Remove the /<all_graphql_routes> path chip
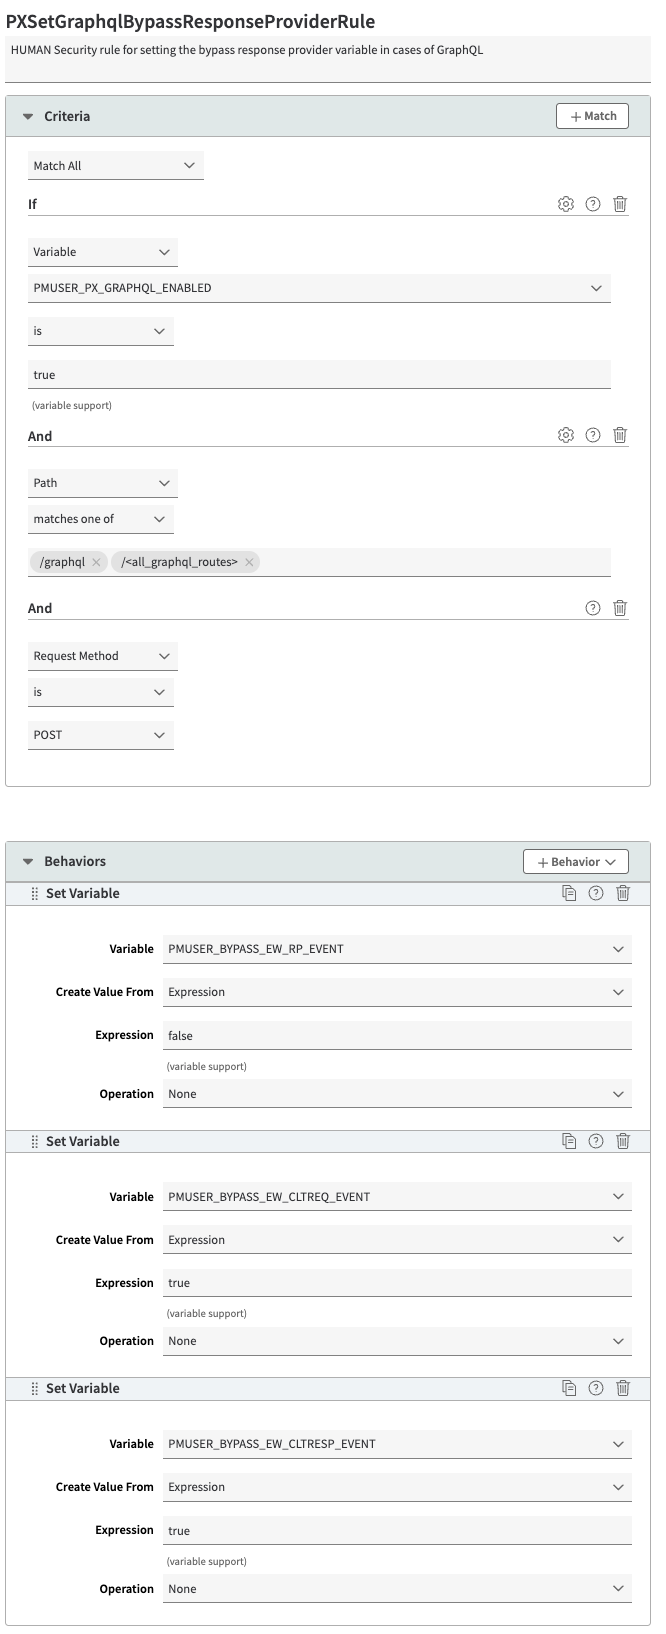 (x=249, y=562)
